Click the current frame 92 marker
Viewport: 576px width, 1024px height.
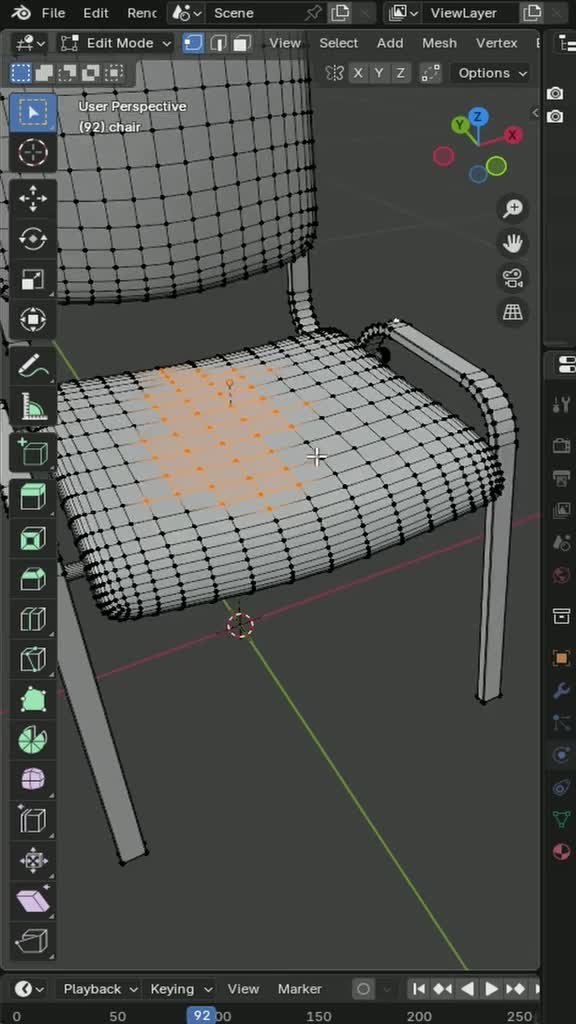click(202, 1016)
